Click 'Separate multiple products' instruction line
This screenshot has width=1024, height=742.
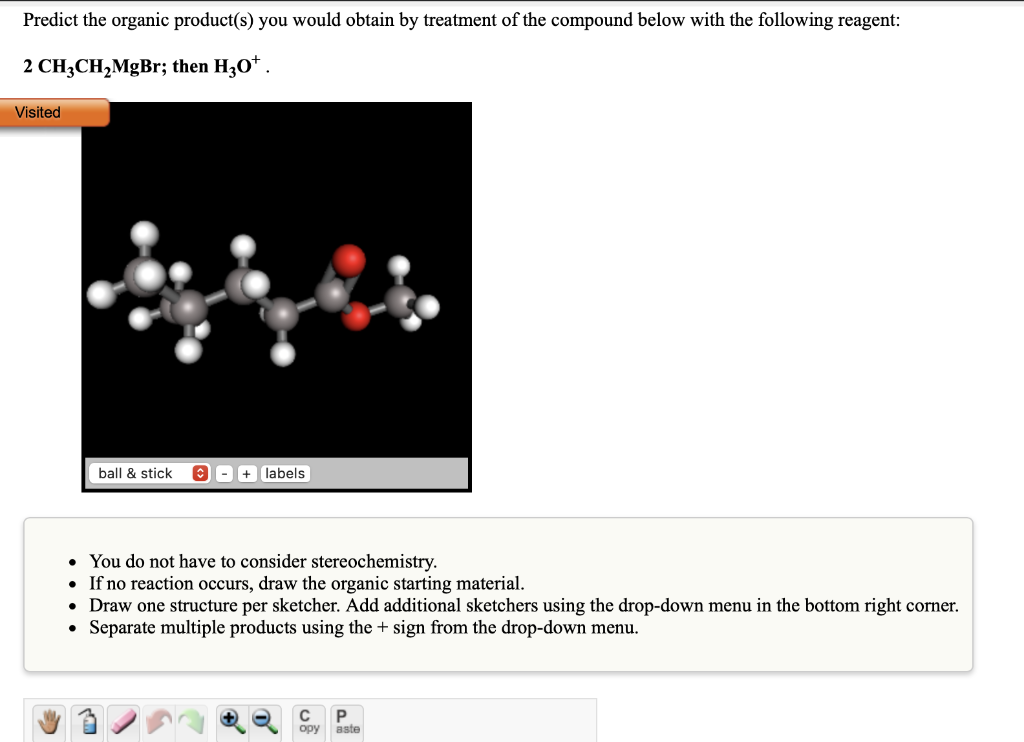click(x=364, y=628)
